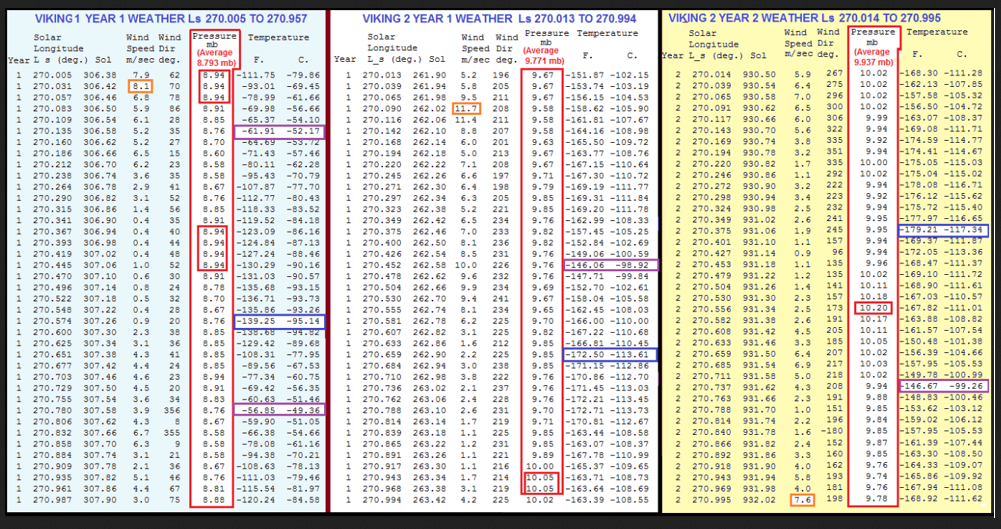The height and width of the screenshot is (529, 1001).
Task: Click Fahrenheit temperature -56.85
Action: [x=258, y=410]
